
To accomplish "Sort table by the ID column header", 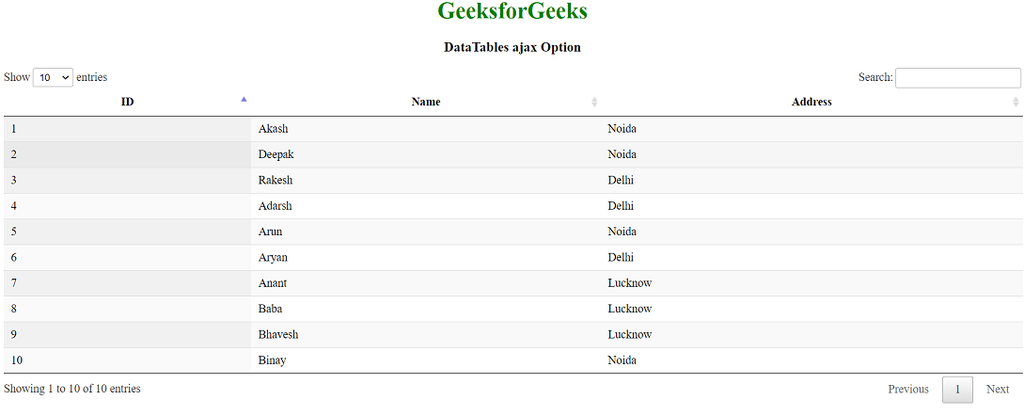I will (127, 102).
